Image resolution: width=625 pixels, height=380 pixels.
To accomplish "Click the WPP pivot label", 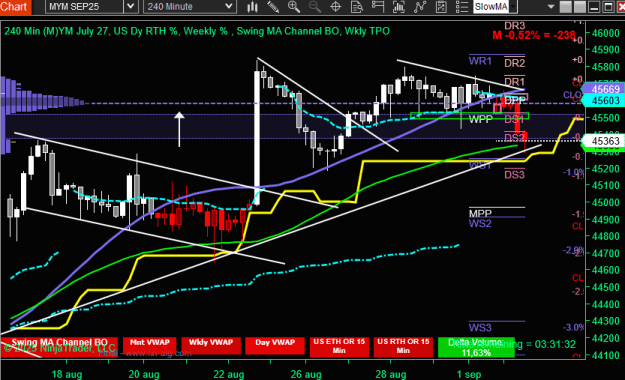I will 480,119.
